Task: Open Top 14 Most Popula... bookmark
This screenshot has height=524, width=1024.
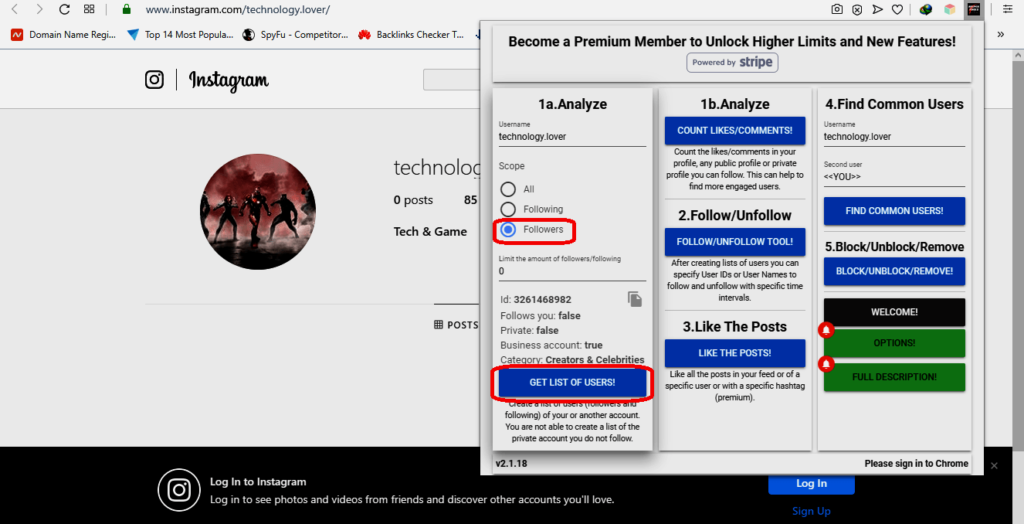Action: (180, 35)
